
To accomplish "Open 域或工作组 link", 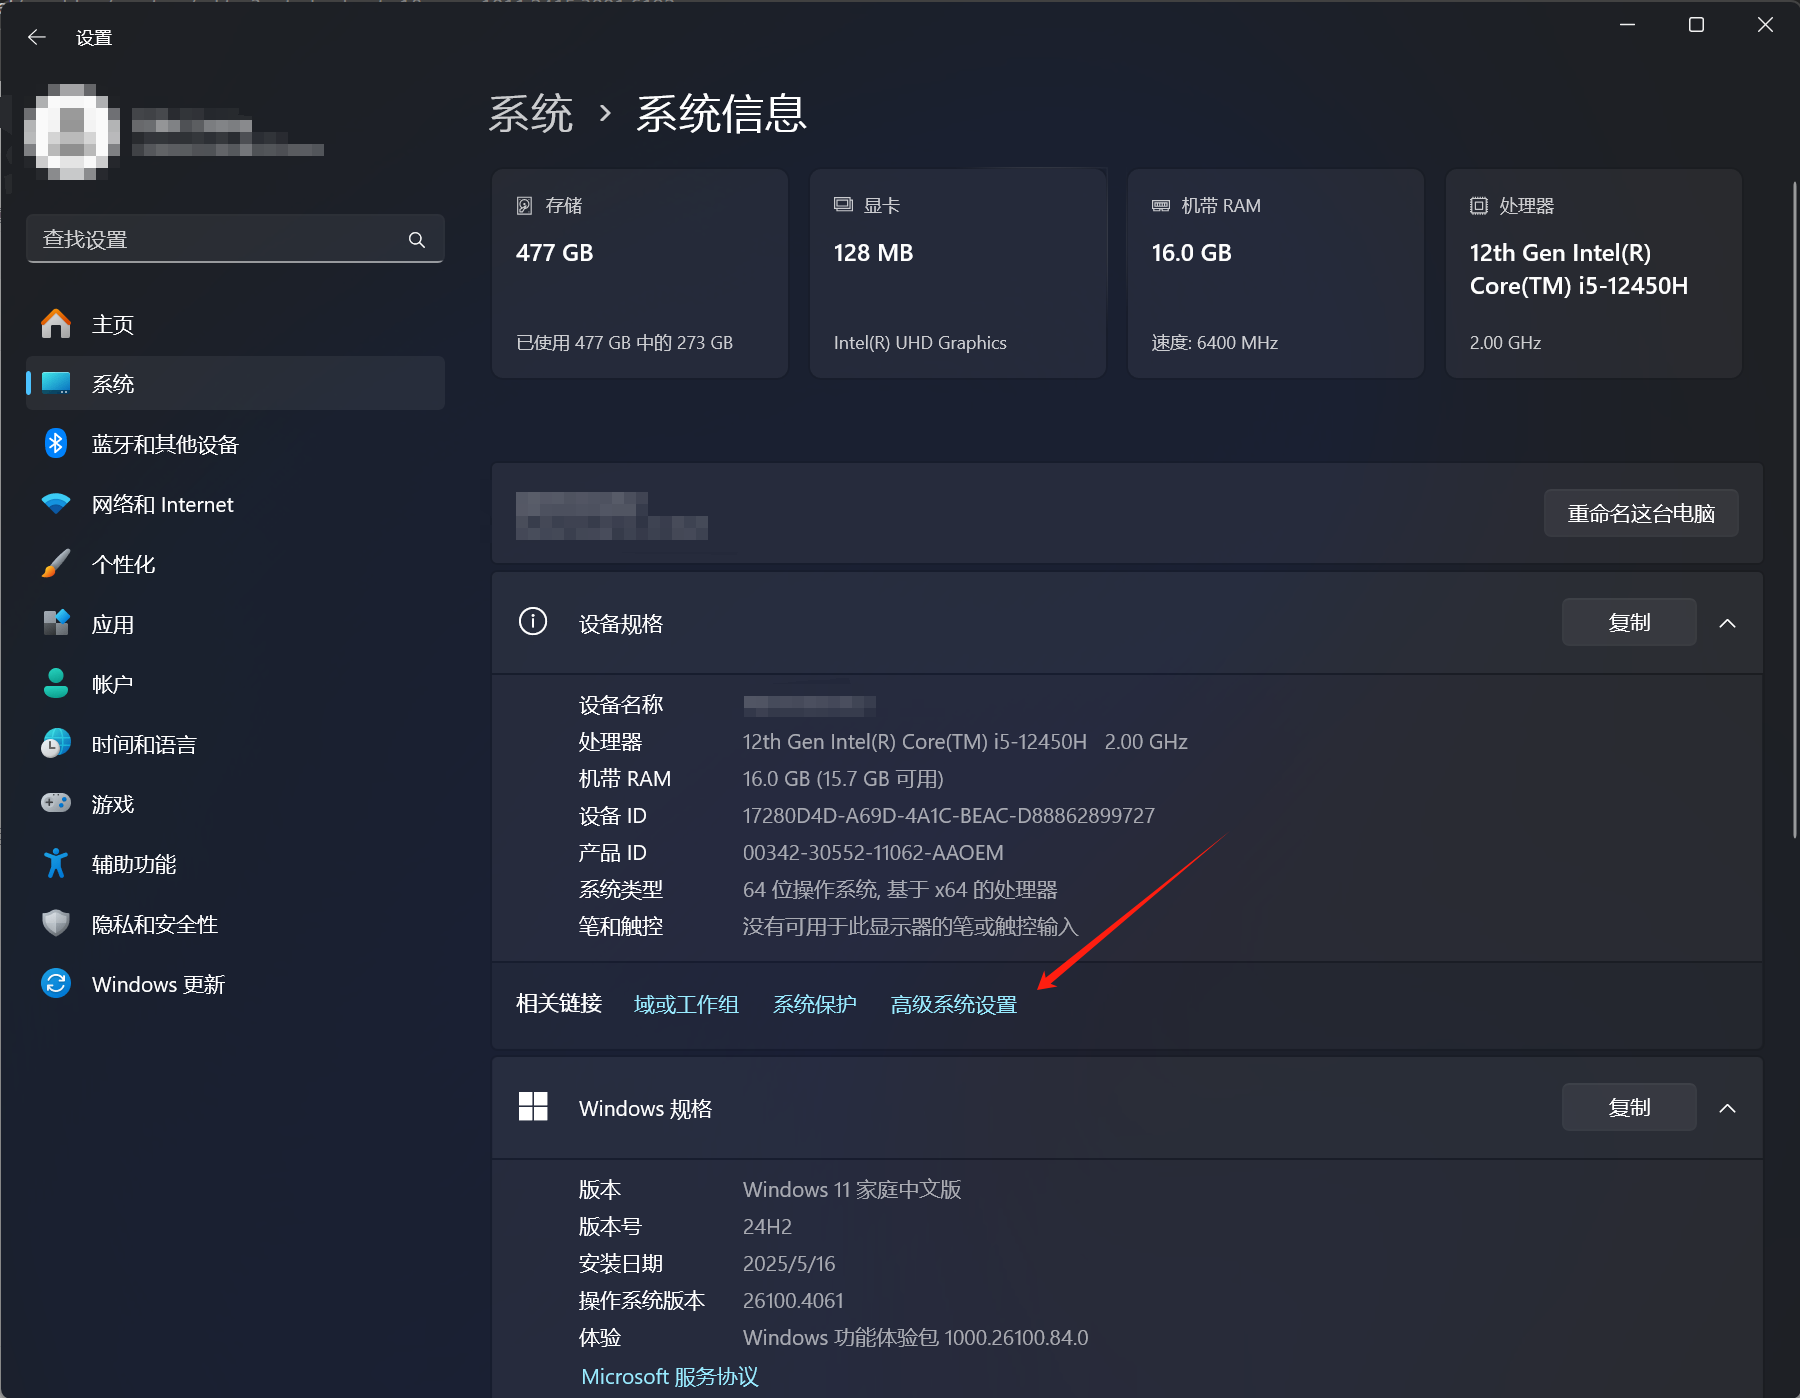I will pos(686,1004).
